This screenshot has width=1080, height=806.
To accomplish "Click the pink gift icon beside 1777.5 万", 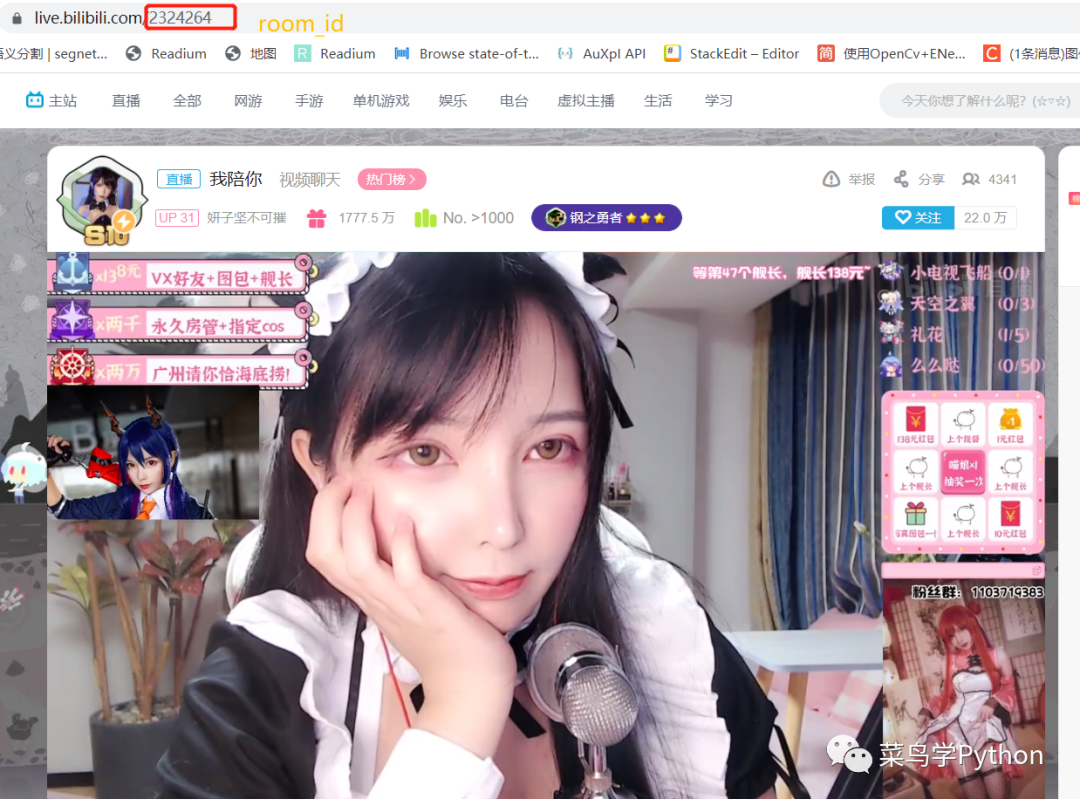I will [x=317, y=218].
